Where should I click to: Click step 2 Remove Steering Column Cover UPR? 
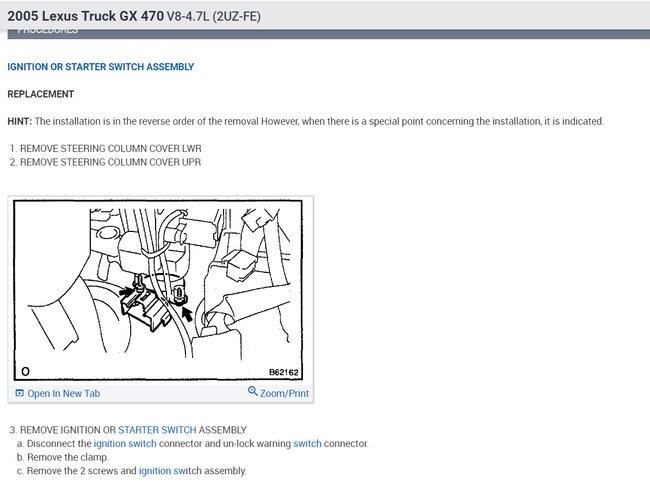(105, 162)
